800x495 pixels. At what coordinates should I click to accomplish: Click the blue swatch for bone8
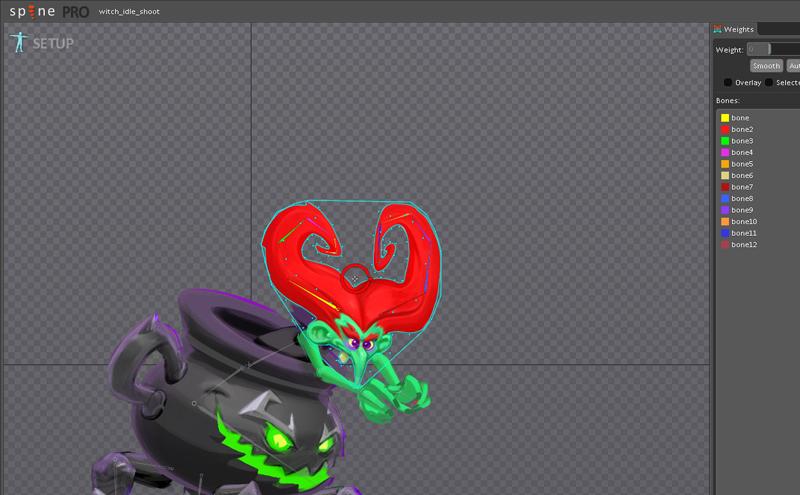[724, 199]
